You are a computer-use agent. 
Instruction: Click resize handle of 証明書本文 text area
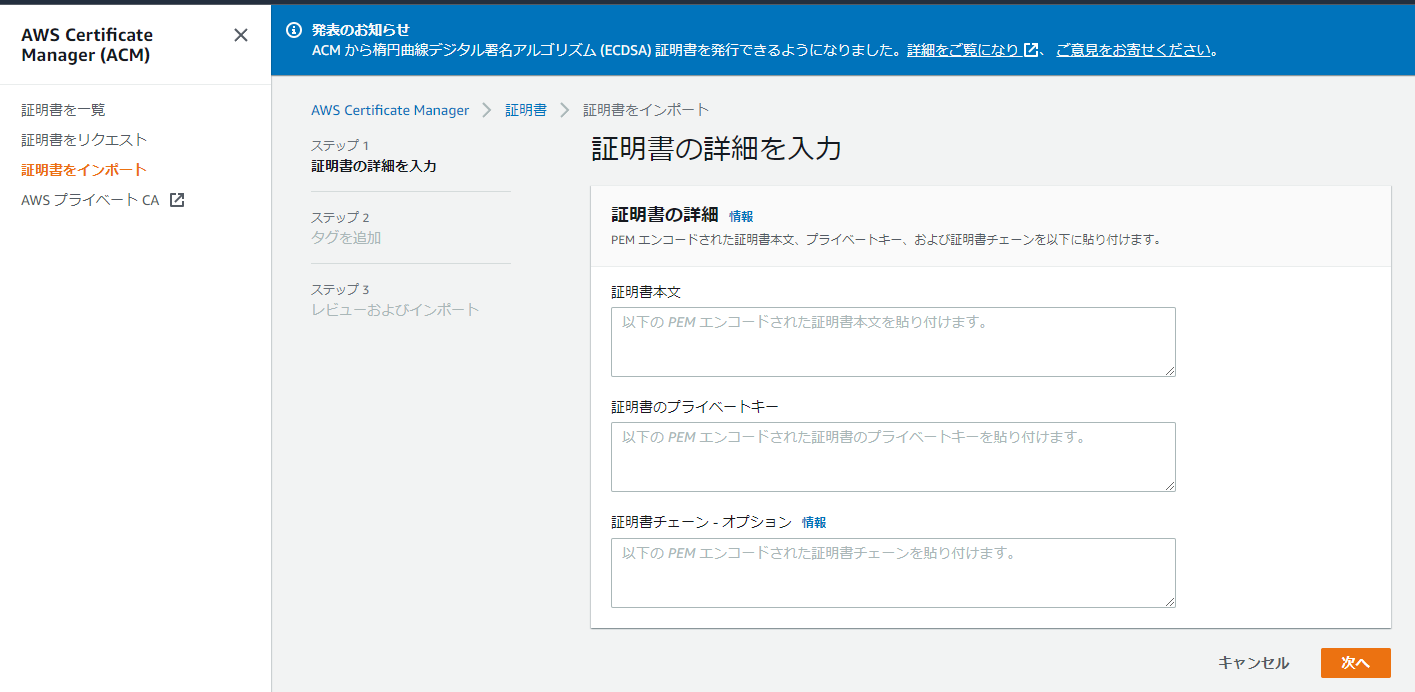click(1169, 370)
